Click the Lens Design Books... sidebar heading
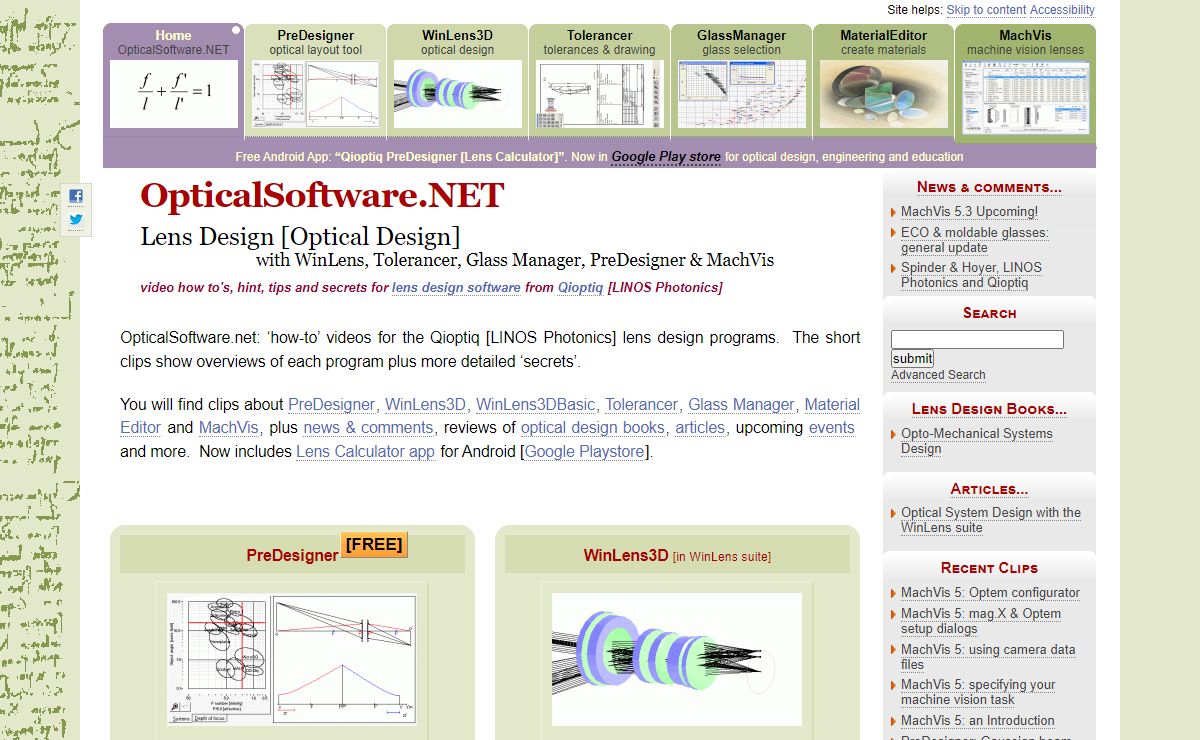This screenshot has height=740, width=1200. [x=989, y=409]
